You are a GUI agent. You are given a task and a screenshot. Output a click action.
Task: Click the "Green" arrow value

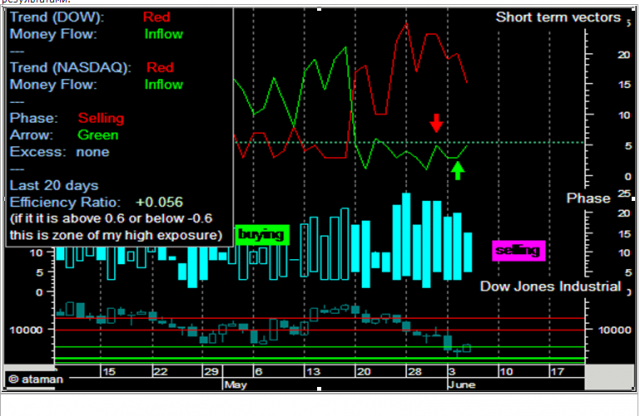pyautogui.click(x=98, y=135)
